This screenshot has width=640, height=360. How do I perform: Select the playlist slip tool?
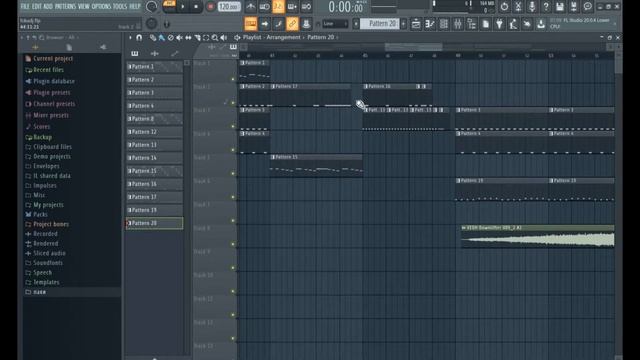point(189,38)
